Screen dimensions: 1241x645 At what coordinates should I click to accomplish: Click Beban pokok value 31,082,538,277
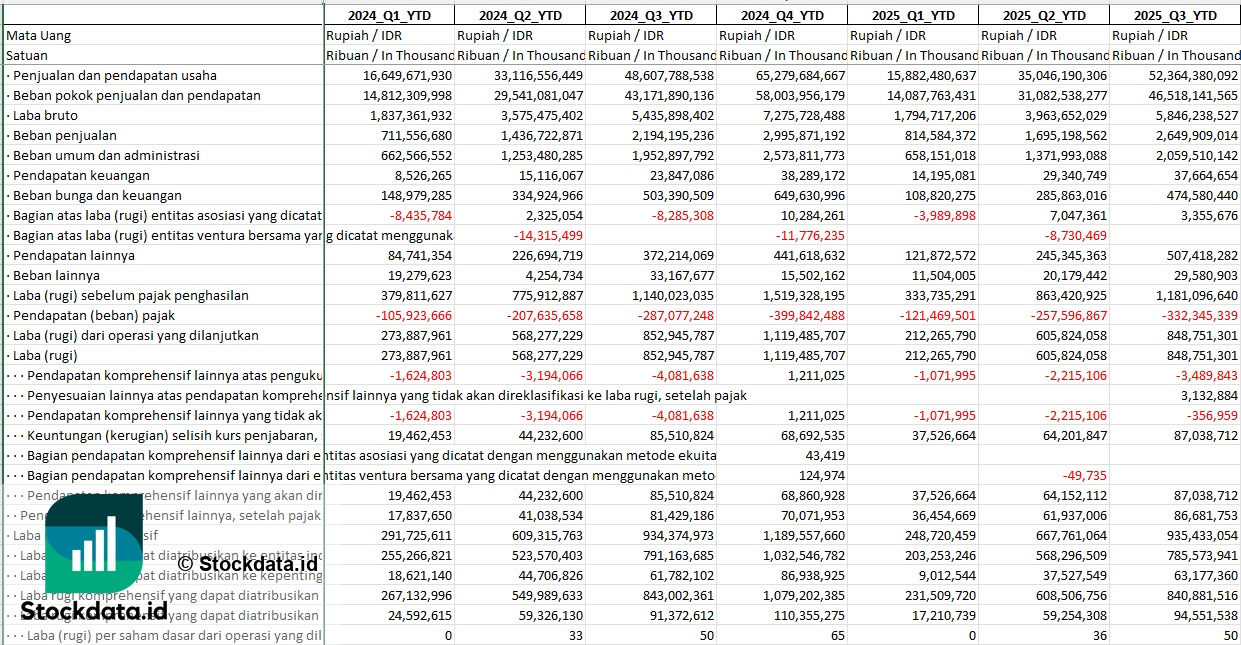point(1062,95)
